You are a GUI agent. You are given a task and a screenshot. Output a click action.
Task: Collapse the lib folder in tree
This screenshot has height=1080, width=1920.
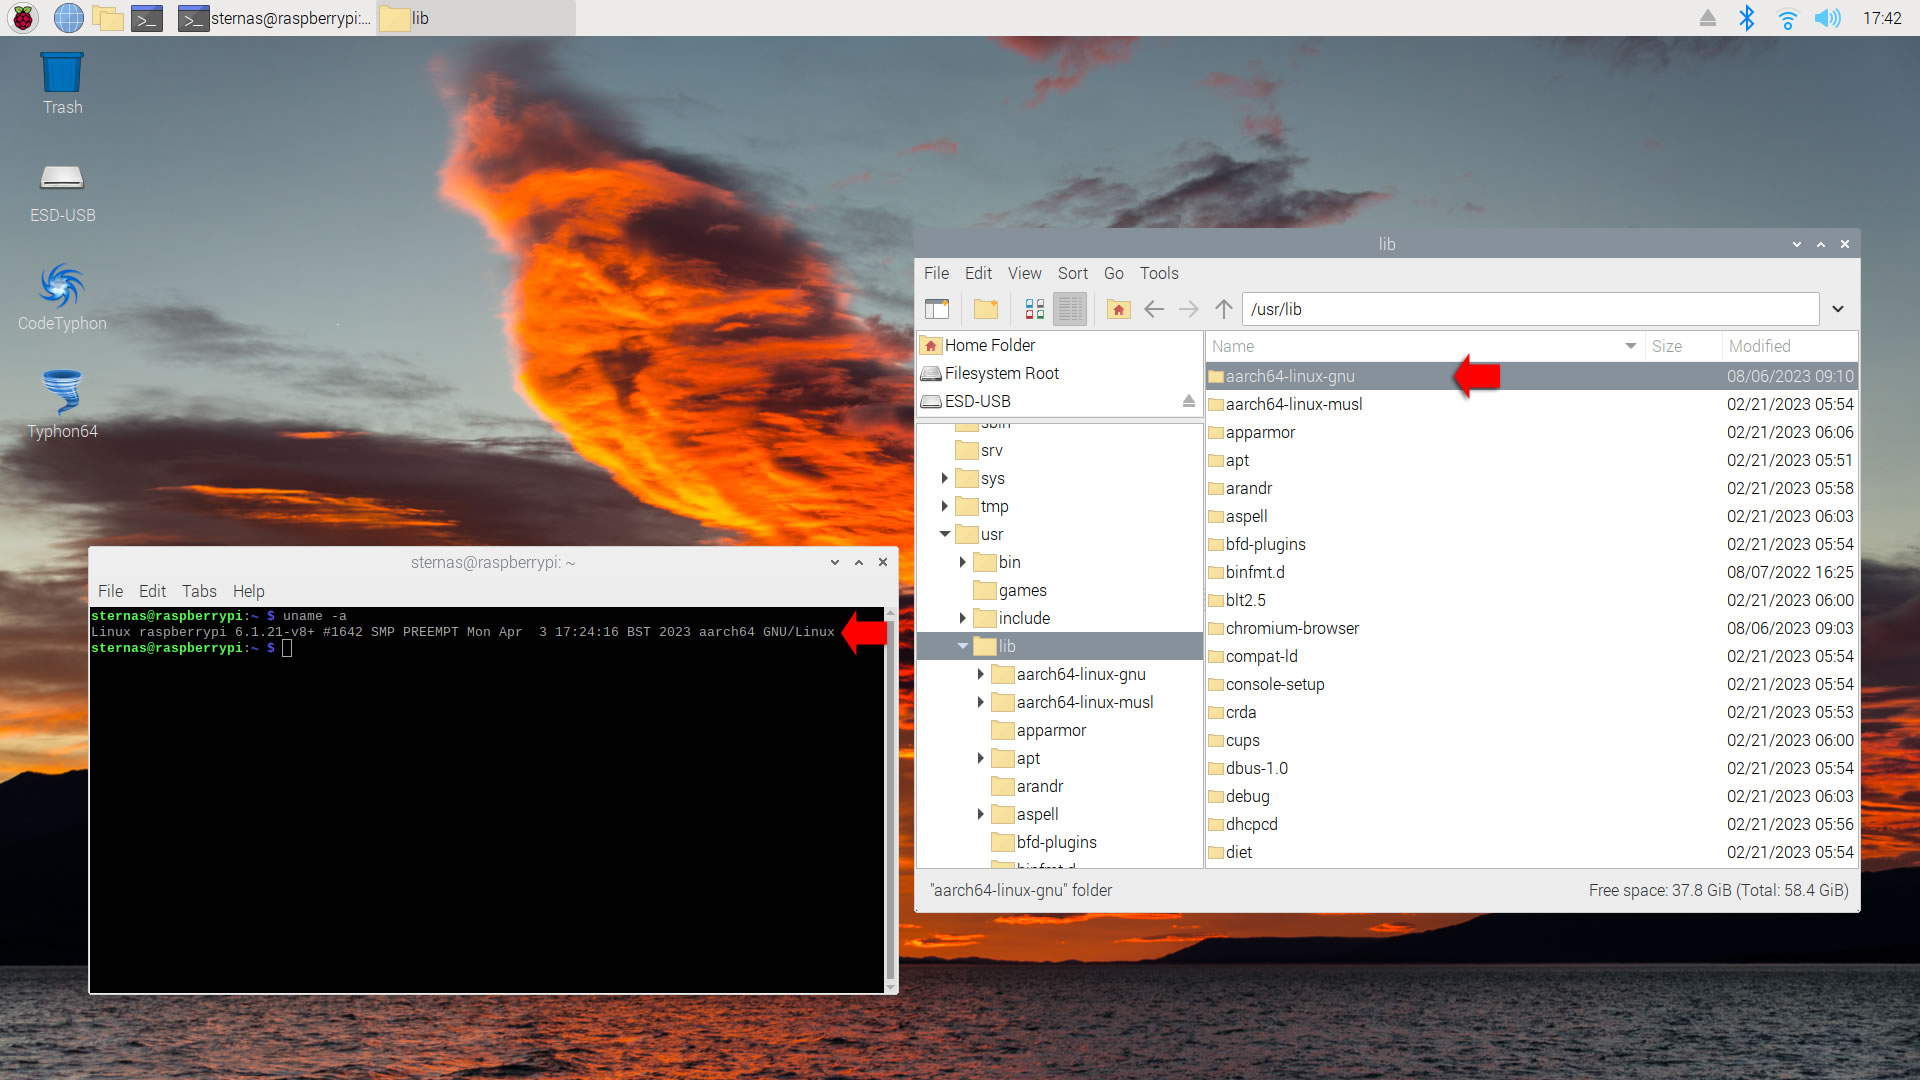[x=962, y=646]
